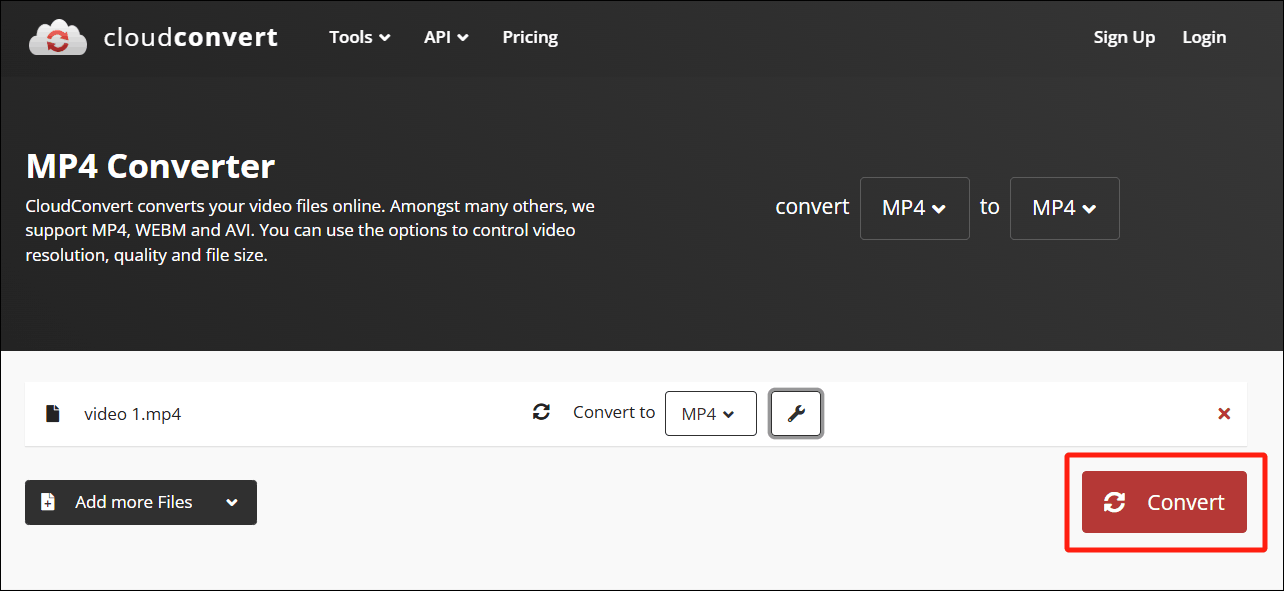Click the CloudConvert cloud logo icon

pyautogui.click(x=59, y=37)
